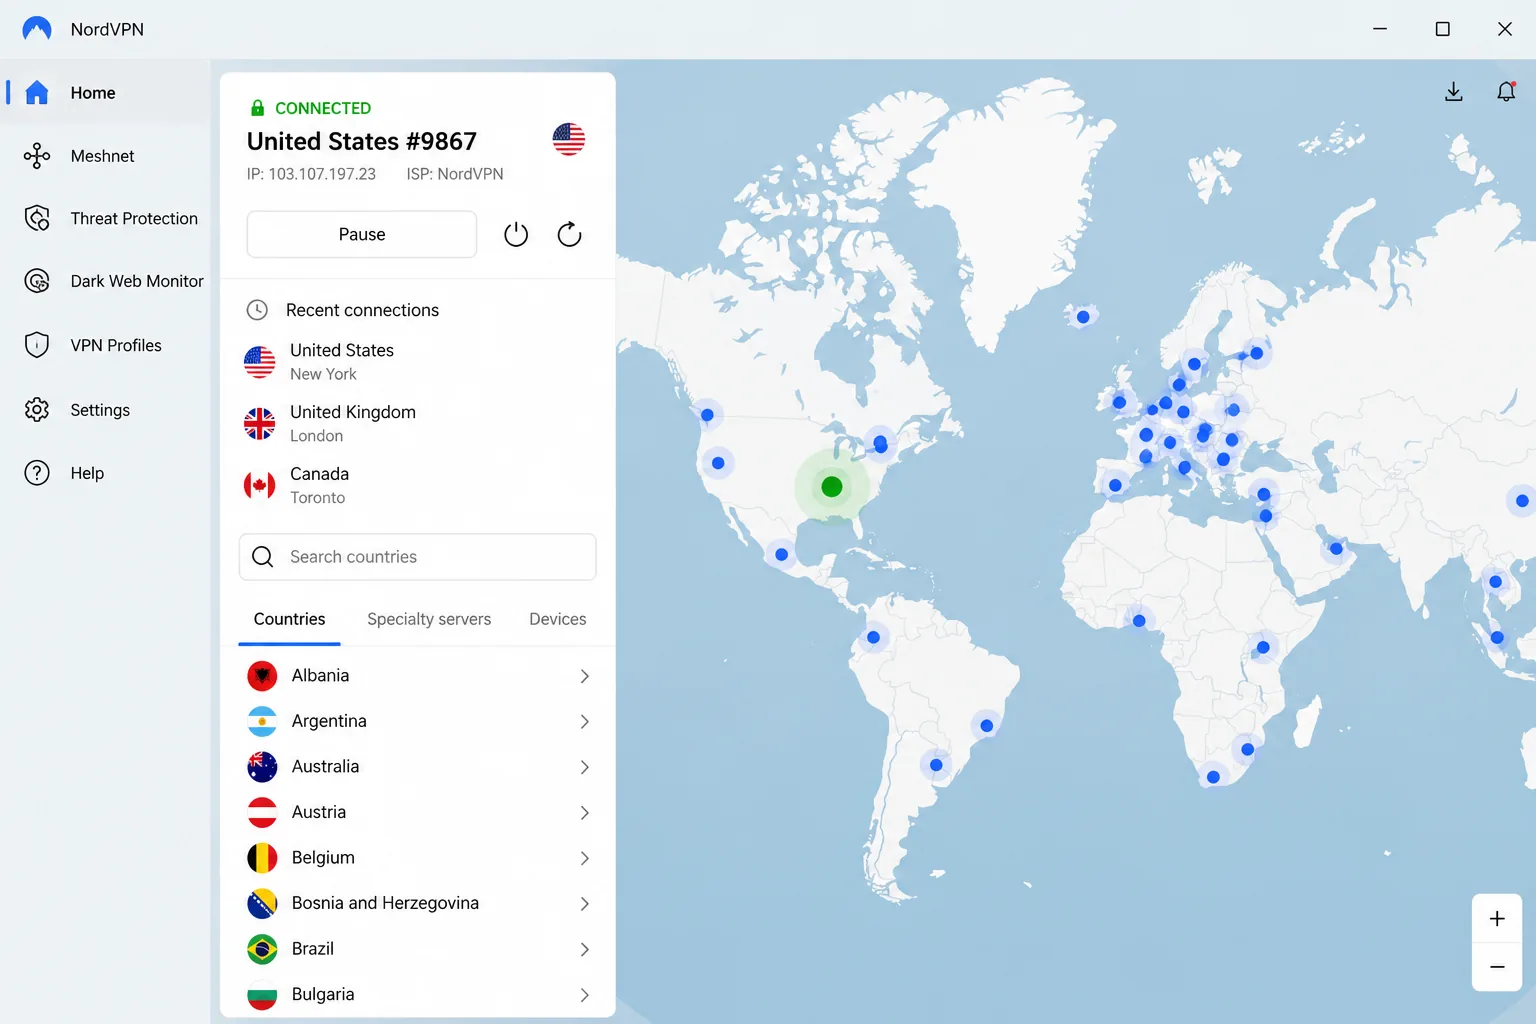Reconnect to recent United States New York
This screenshot has height=1024, width=1536.
pos(418,361)
